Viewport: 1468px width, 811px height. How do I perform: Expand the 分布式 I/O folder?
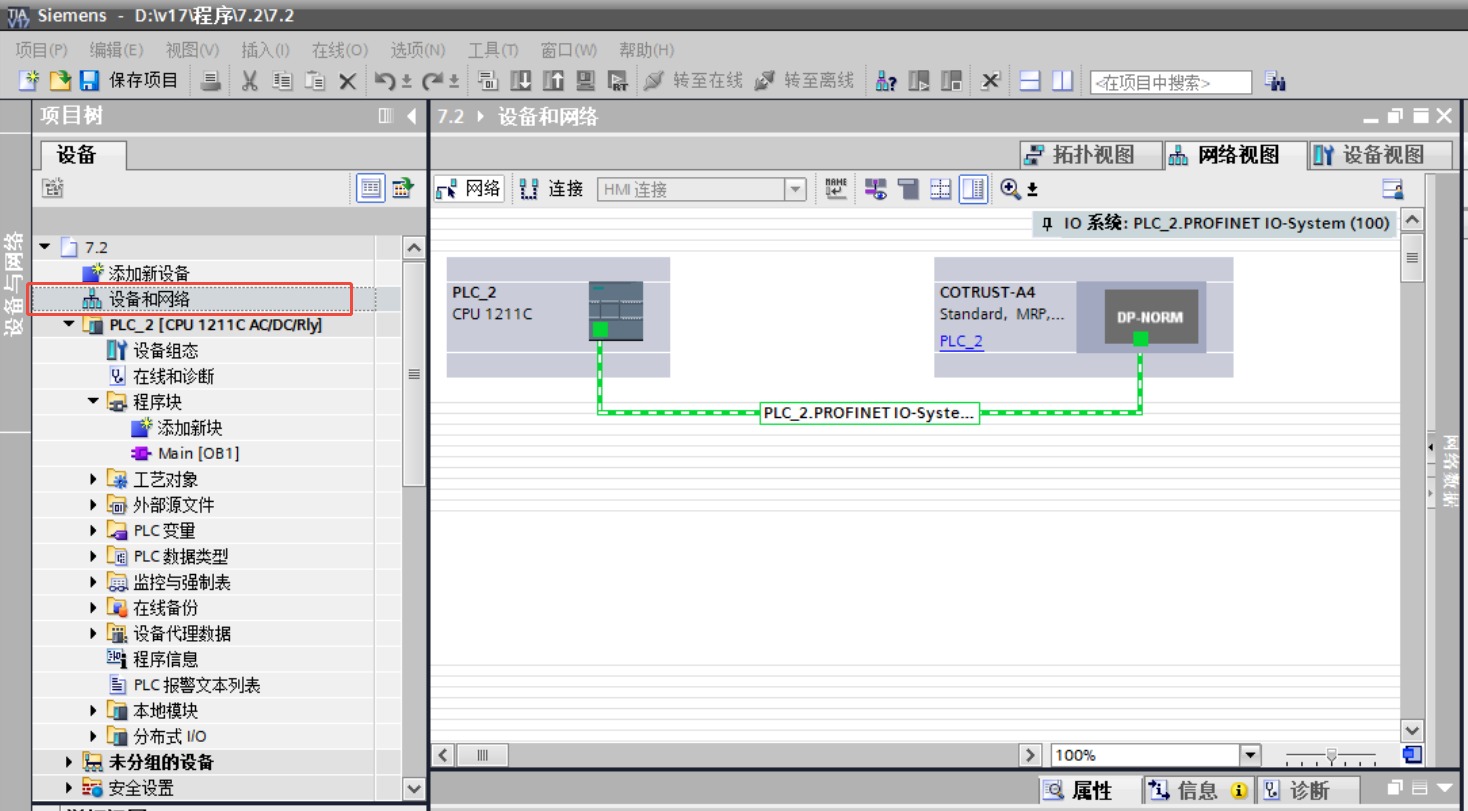93,737
